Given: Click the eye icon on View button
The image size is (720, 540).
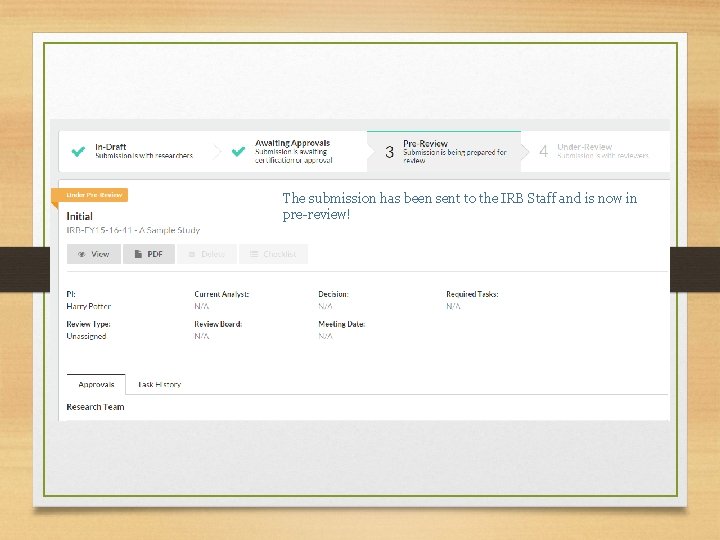Looking at the screenshot, I should (82, 254).
